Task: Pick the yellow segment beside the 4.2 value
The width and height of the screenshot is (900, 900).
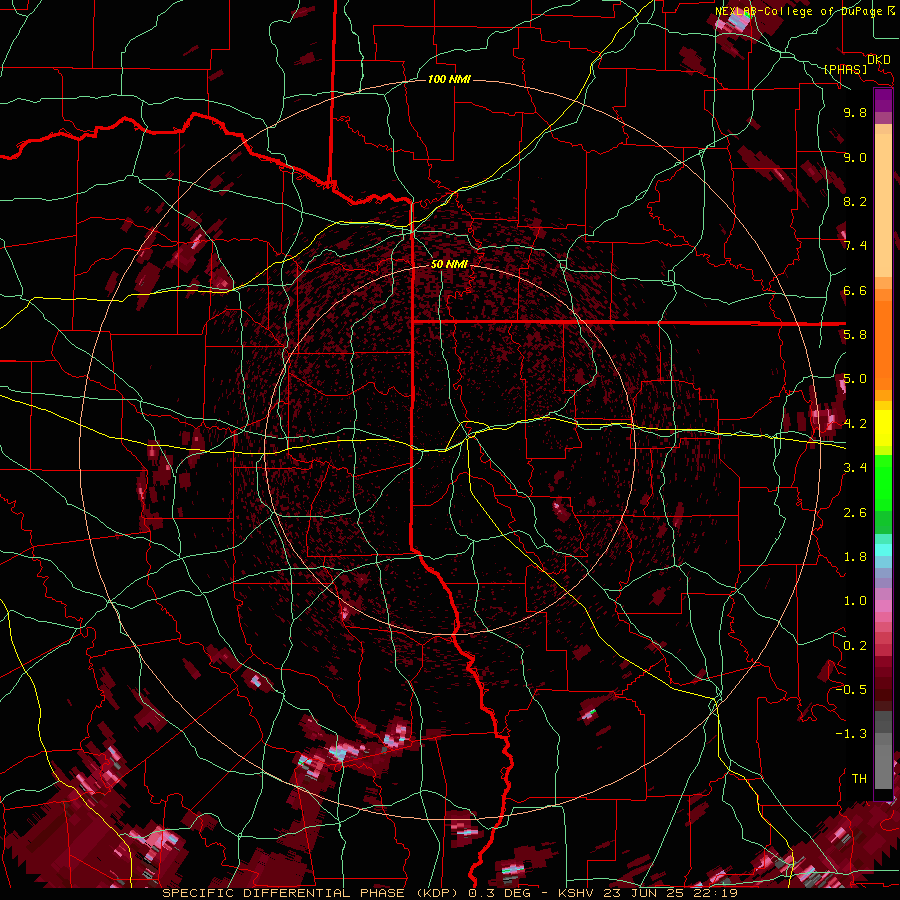Action: coord(883,428)
